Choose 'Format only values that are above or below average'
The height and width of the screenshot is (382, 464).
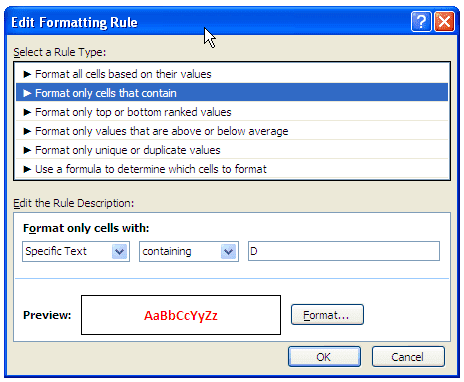pos(232,131)
